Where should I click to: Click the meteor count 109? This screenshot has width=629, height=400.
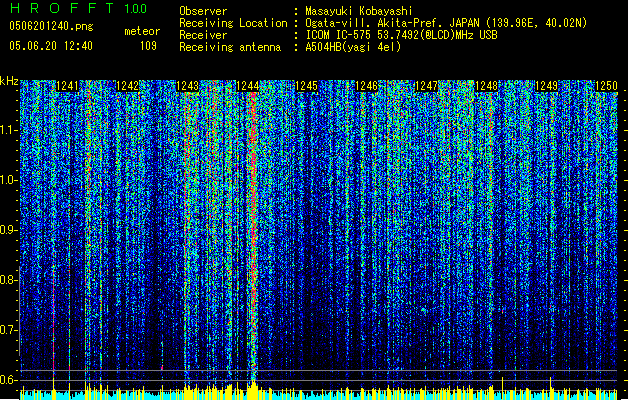pos(148,46)
